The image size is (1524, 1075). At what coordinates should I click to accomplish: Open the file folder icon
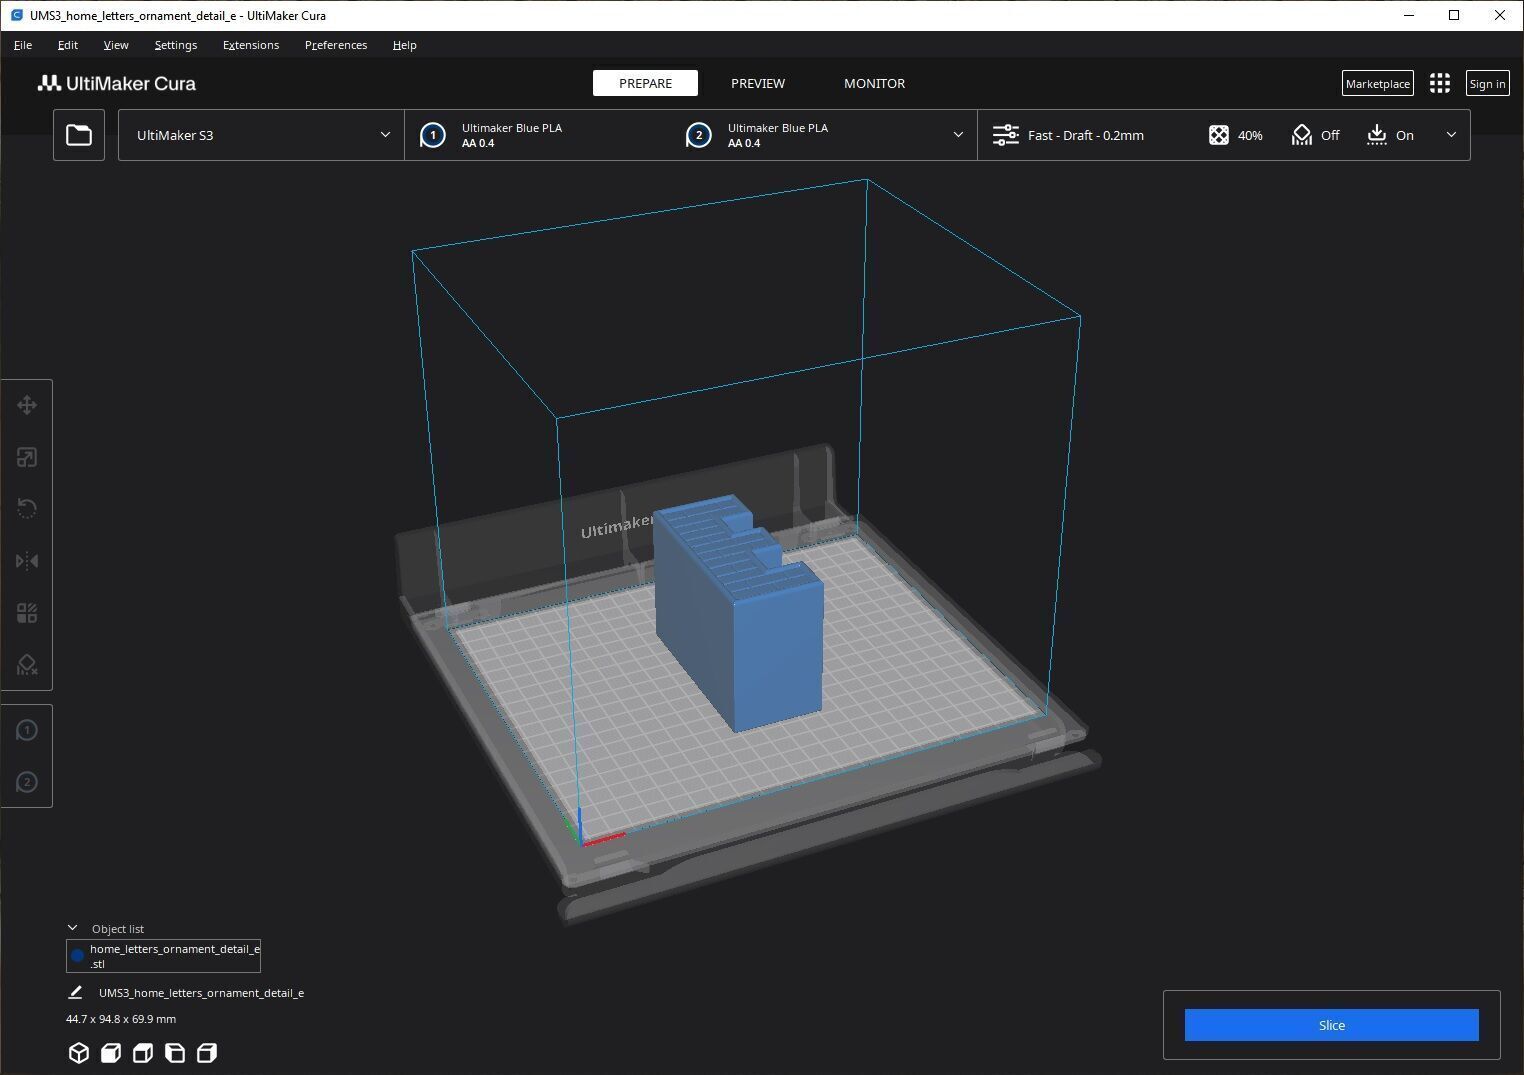(x=79, y=135)
